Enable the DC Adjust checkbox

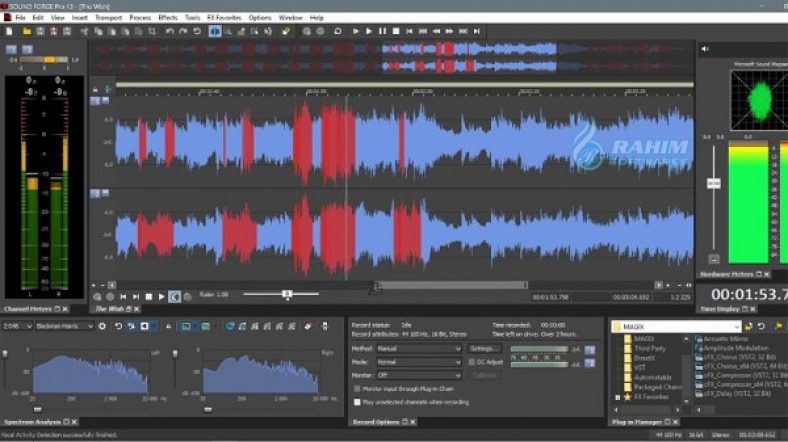(472, 361)
